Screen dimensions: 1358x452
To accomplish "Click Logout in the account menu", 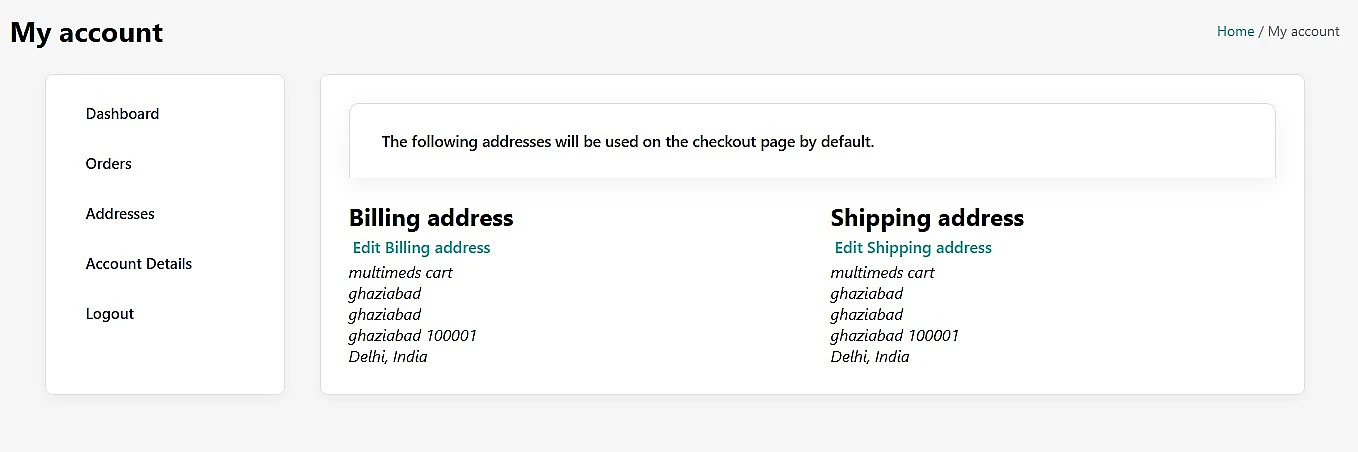I will pos(109,314).
